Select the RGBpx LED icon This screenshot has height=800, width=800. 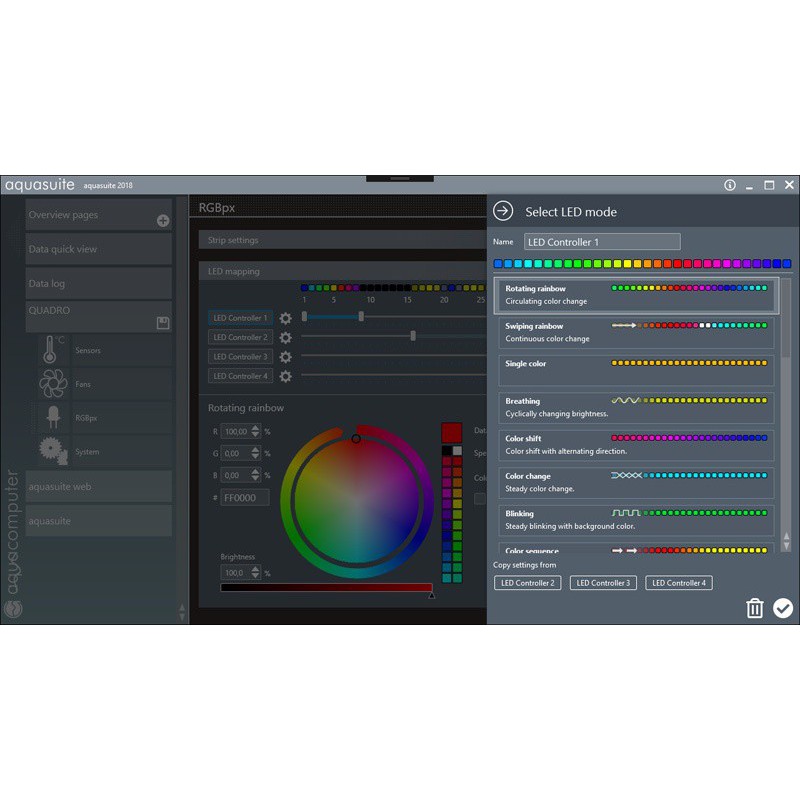[51, 418]
